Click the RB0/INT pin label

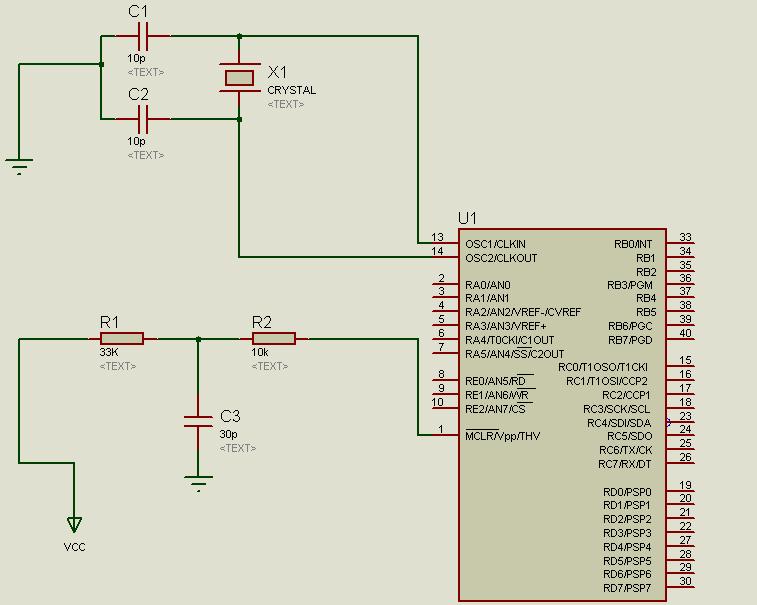point(633,244)
